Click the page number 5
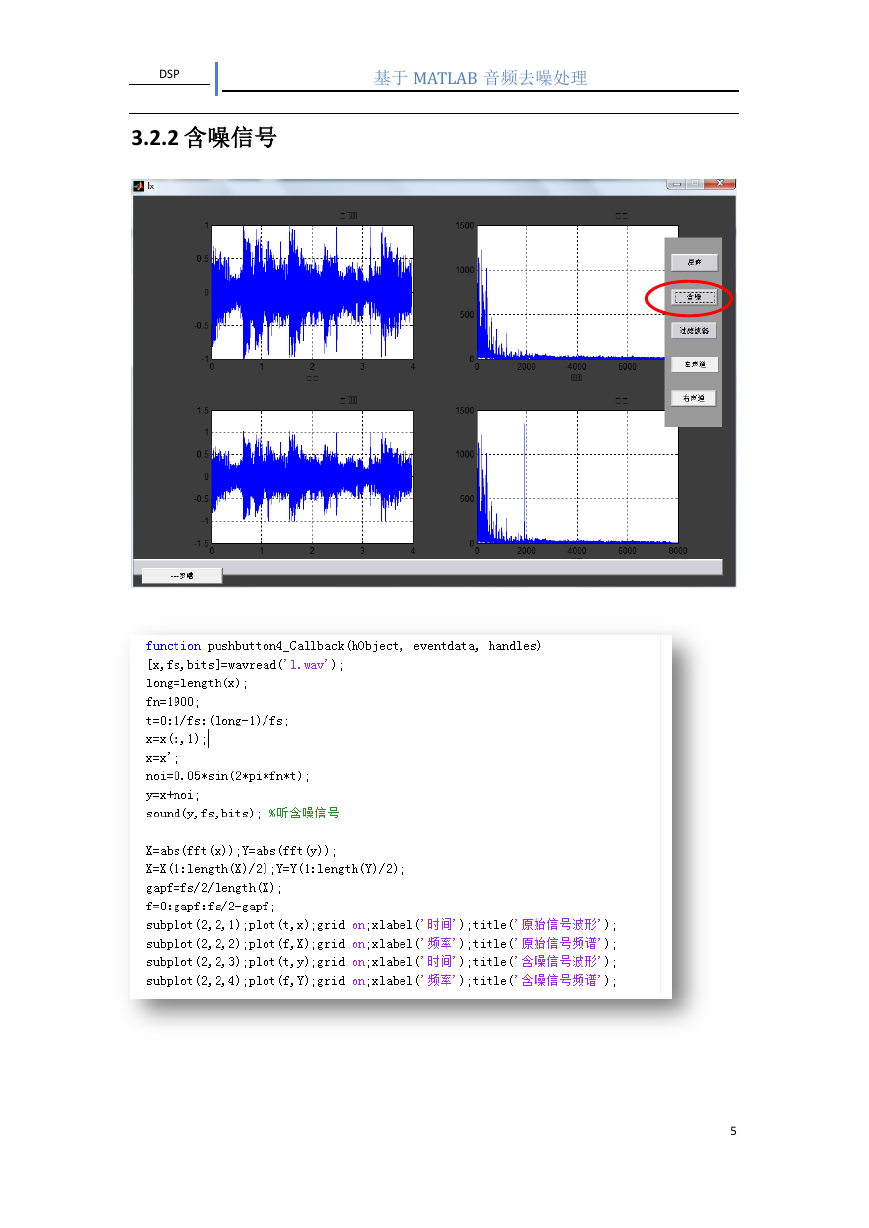Screen dimensions: 869x1228 click(x=733, y=1131)
